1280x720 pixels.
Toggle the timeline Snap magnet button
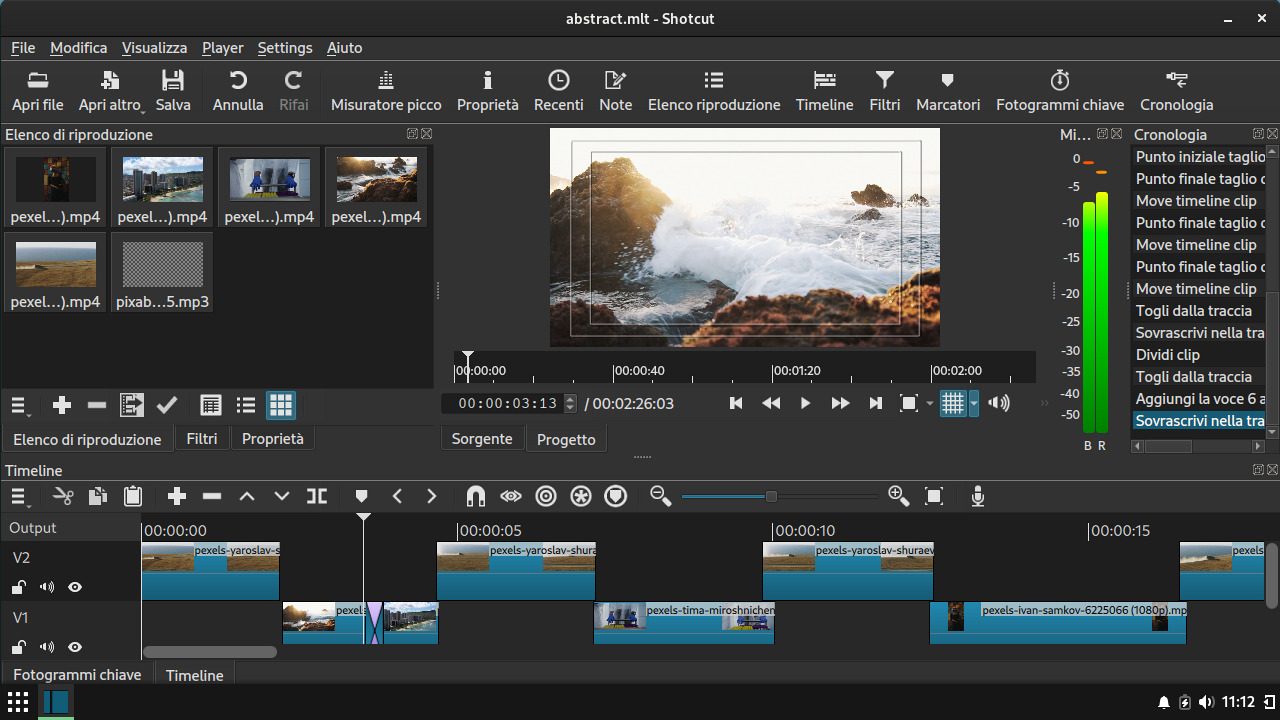pos(476,496)
